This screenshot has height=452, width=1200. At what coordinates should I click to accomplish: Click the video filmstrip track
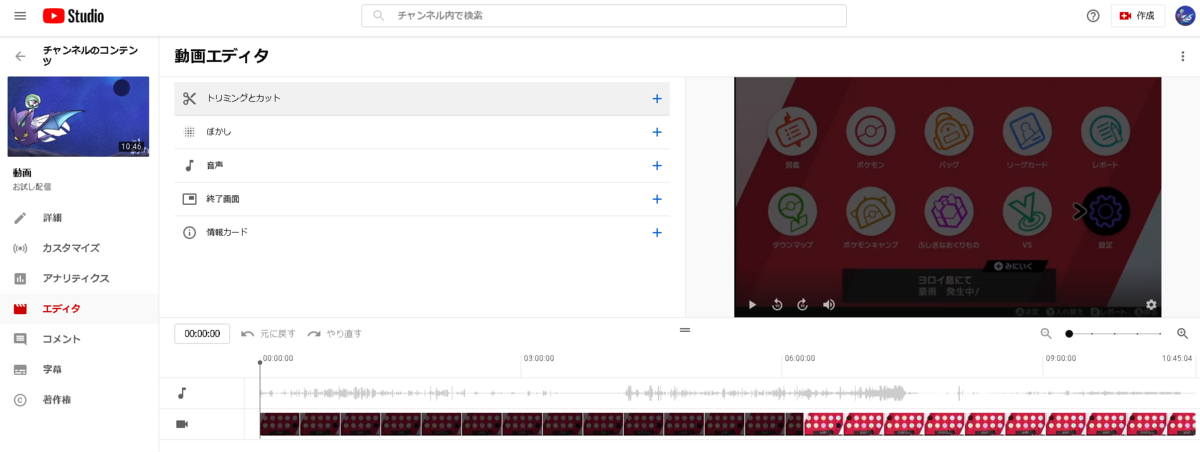click(727, 424)
